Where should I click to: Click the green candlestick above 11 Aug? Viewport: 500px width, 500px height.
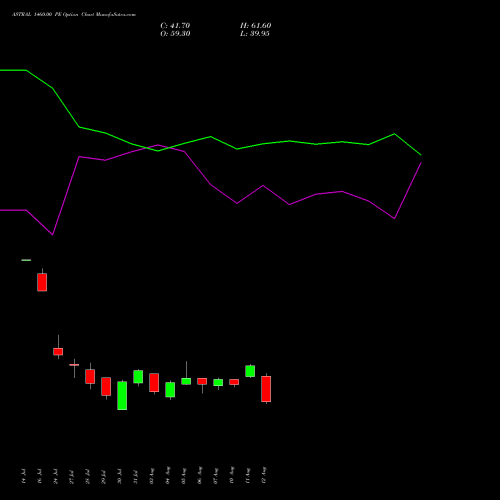point(250,371)
